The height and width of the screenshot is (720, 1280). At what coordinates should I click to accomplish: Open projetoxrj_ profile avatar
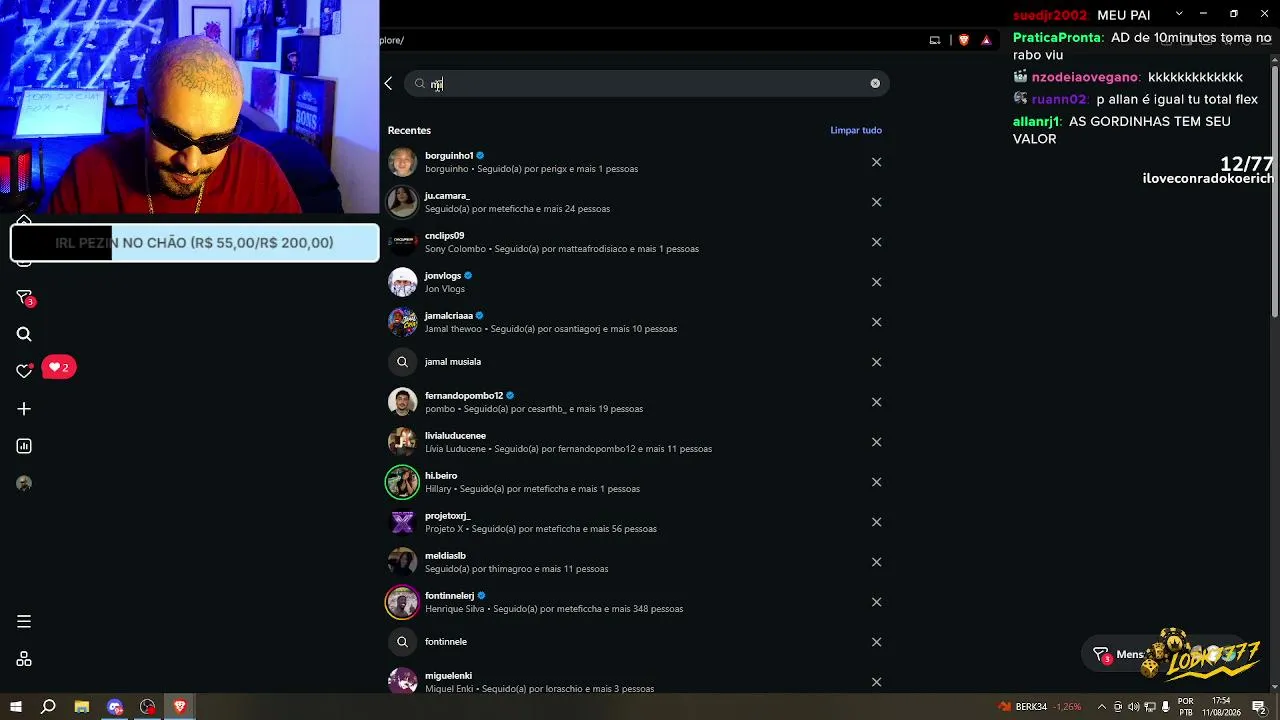pyautogui.click(x=402, y=522)
